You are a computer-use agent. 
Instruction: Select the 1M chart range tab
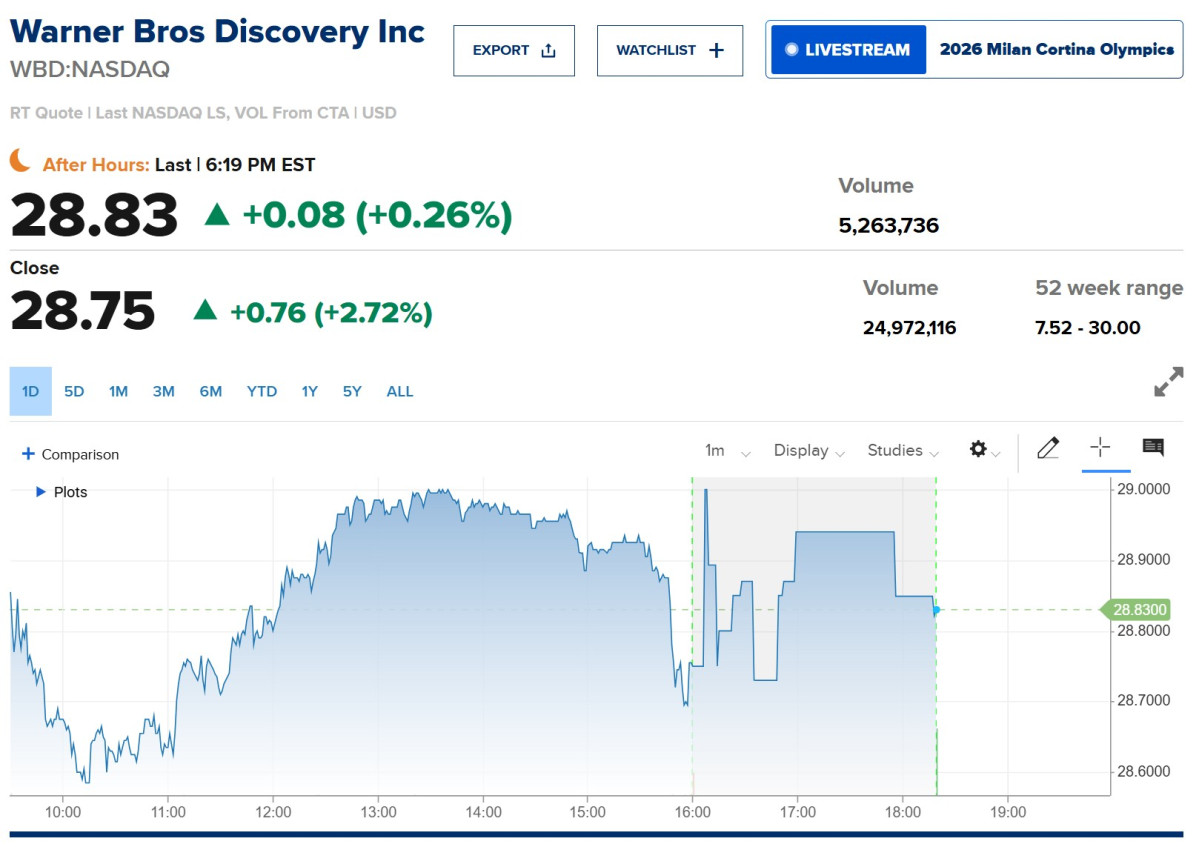click(119, 391)
